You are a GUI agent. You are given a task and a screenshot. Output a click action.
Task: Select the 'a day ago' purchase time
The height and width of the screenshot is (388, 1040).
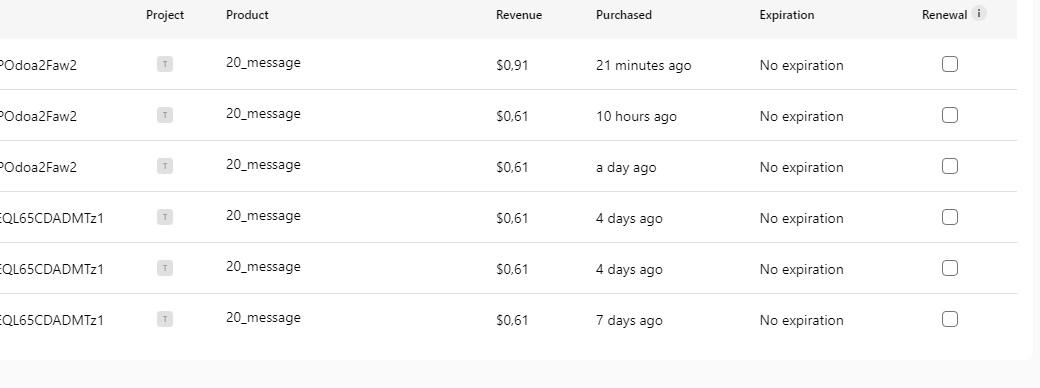626,167
